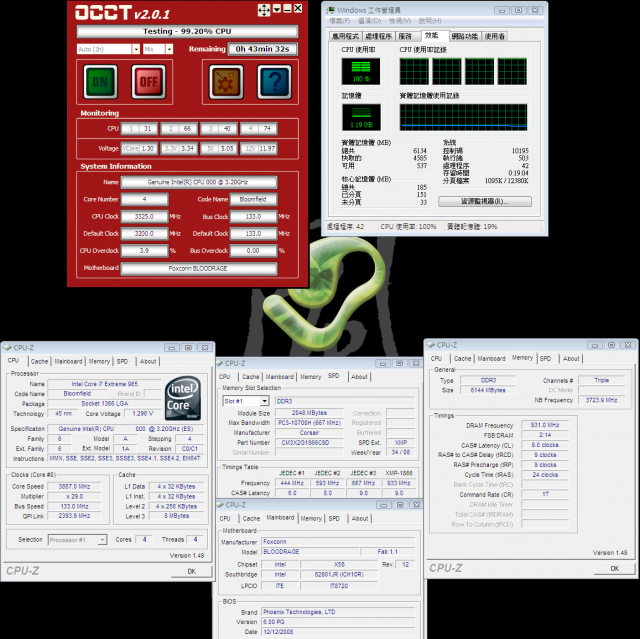Click title icon of CPU-Z Mainboard window
This screenshot has width=640, height=639.
pyautogui.click(x=220, y=505)
